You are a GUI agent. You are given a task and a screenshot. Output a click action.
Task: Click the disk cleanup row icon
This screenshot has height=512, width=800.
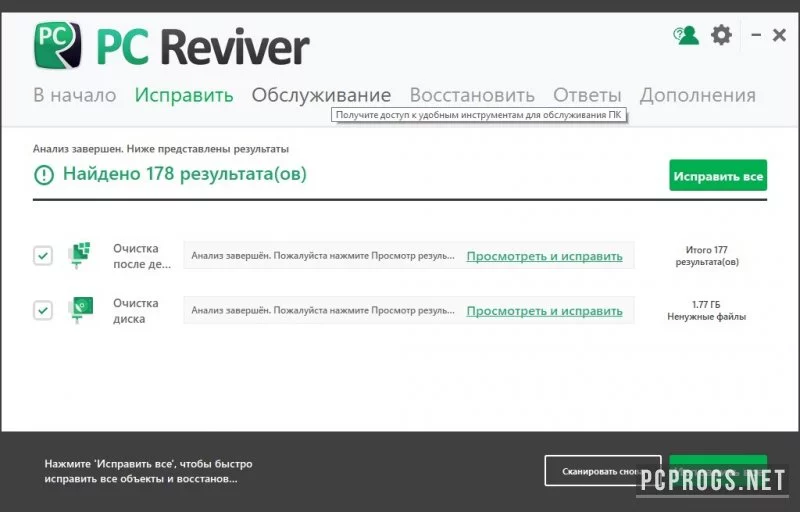click(81, 310)
